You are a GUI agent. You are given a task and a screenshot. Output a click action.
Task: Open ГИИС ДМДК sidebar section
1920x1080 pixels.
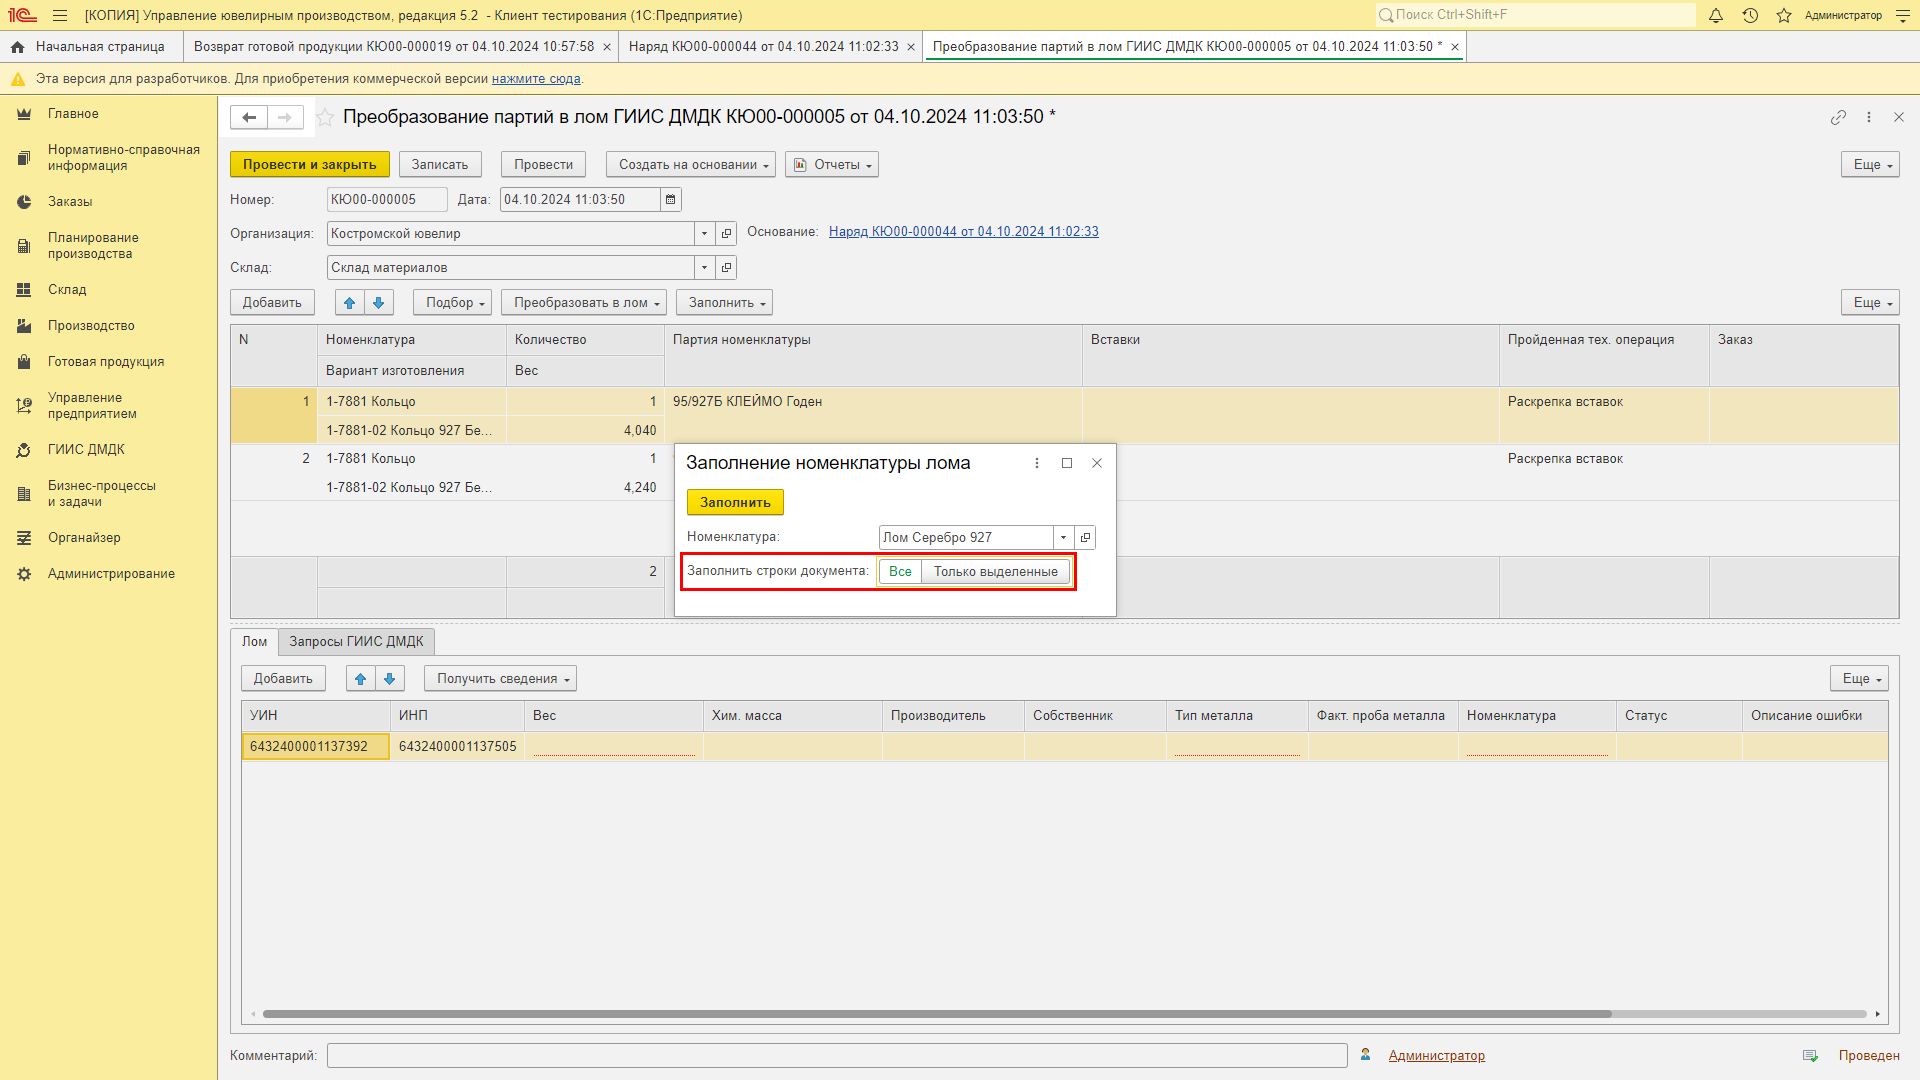click(86, 450)
